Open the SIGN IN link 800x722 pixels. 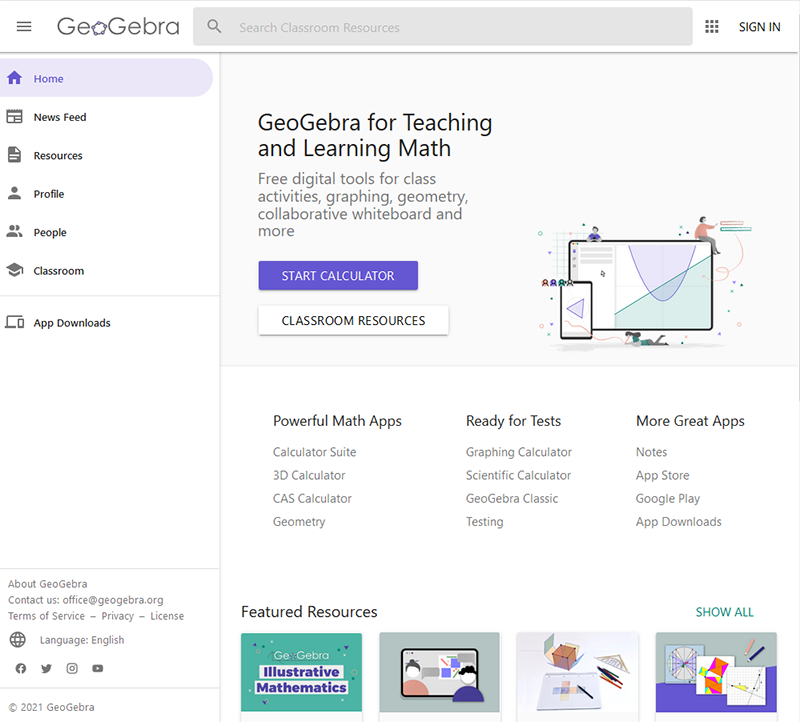point(759,26)
